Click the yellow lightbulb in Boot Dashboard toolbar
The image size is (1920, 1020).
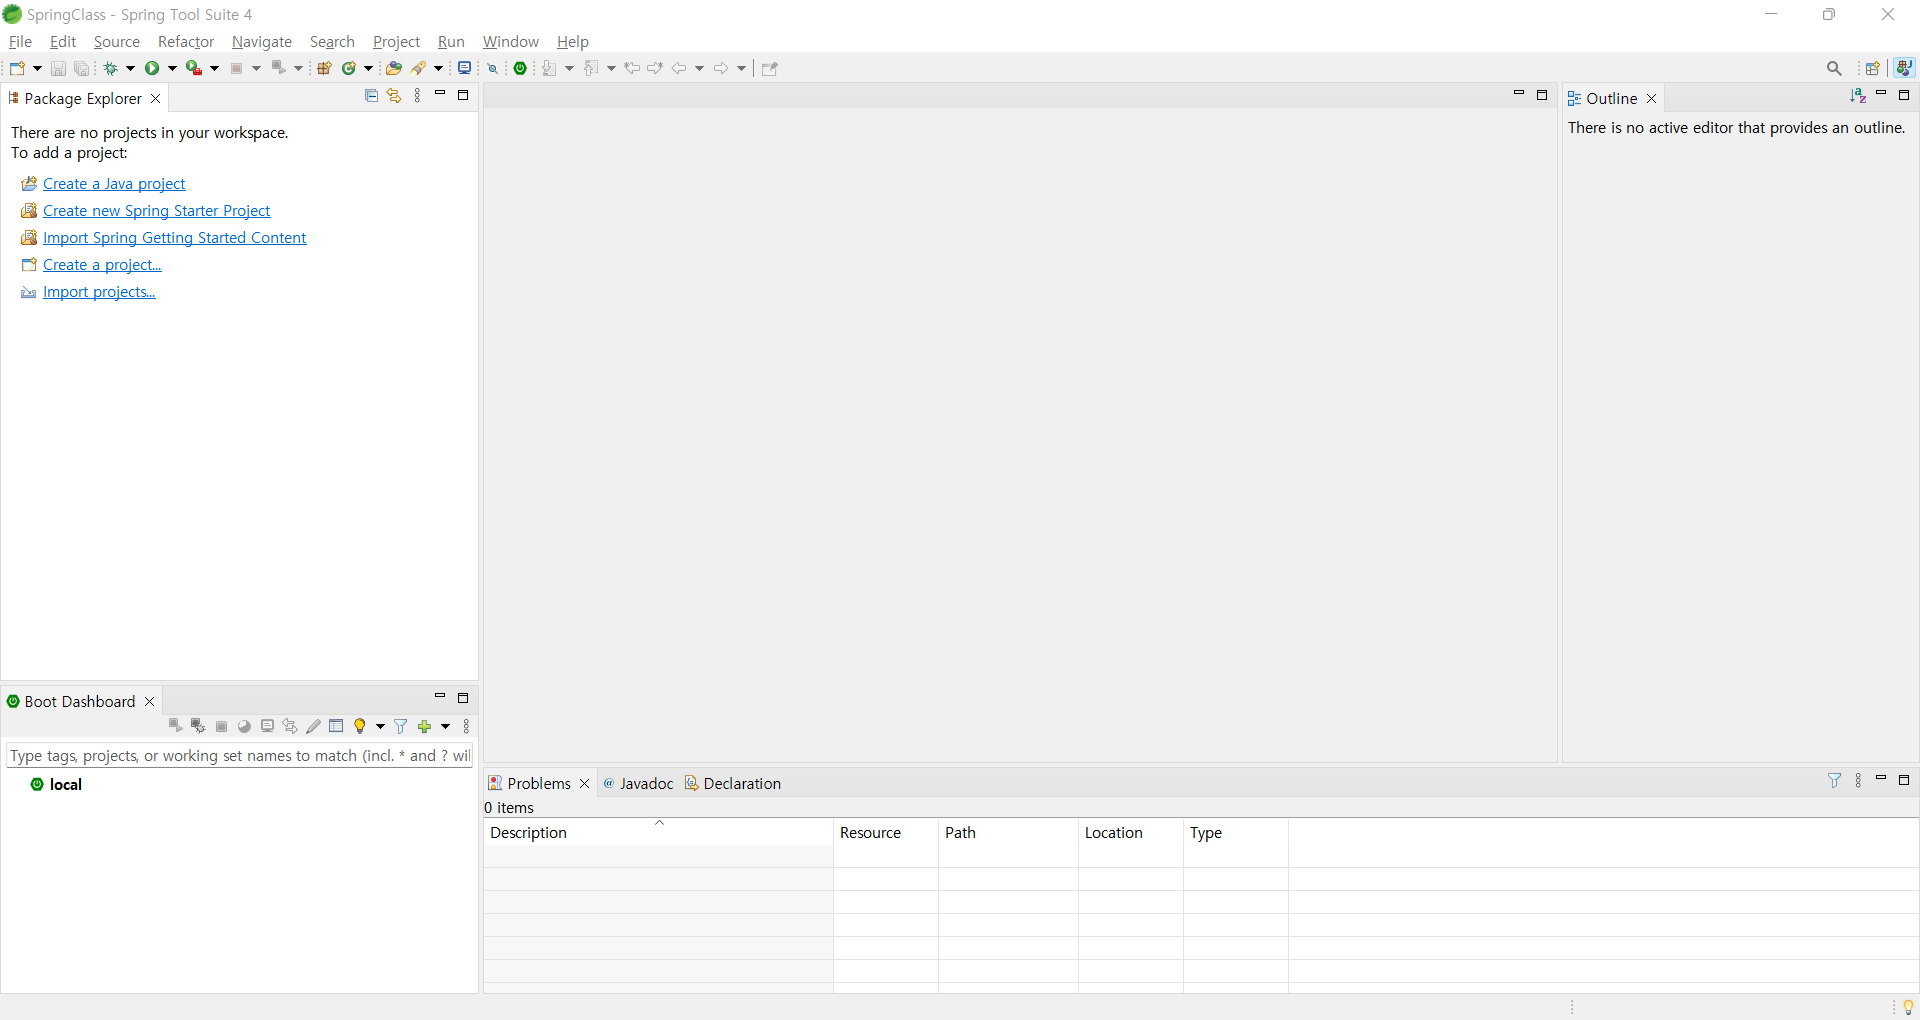360,726
